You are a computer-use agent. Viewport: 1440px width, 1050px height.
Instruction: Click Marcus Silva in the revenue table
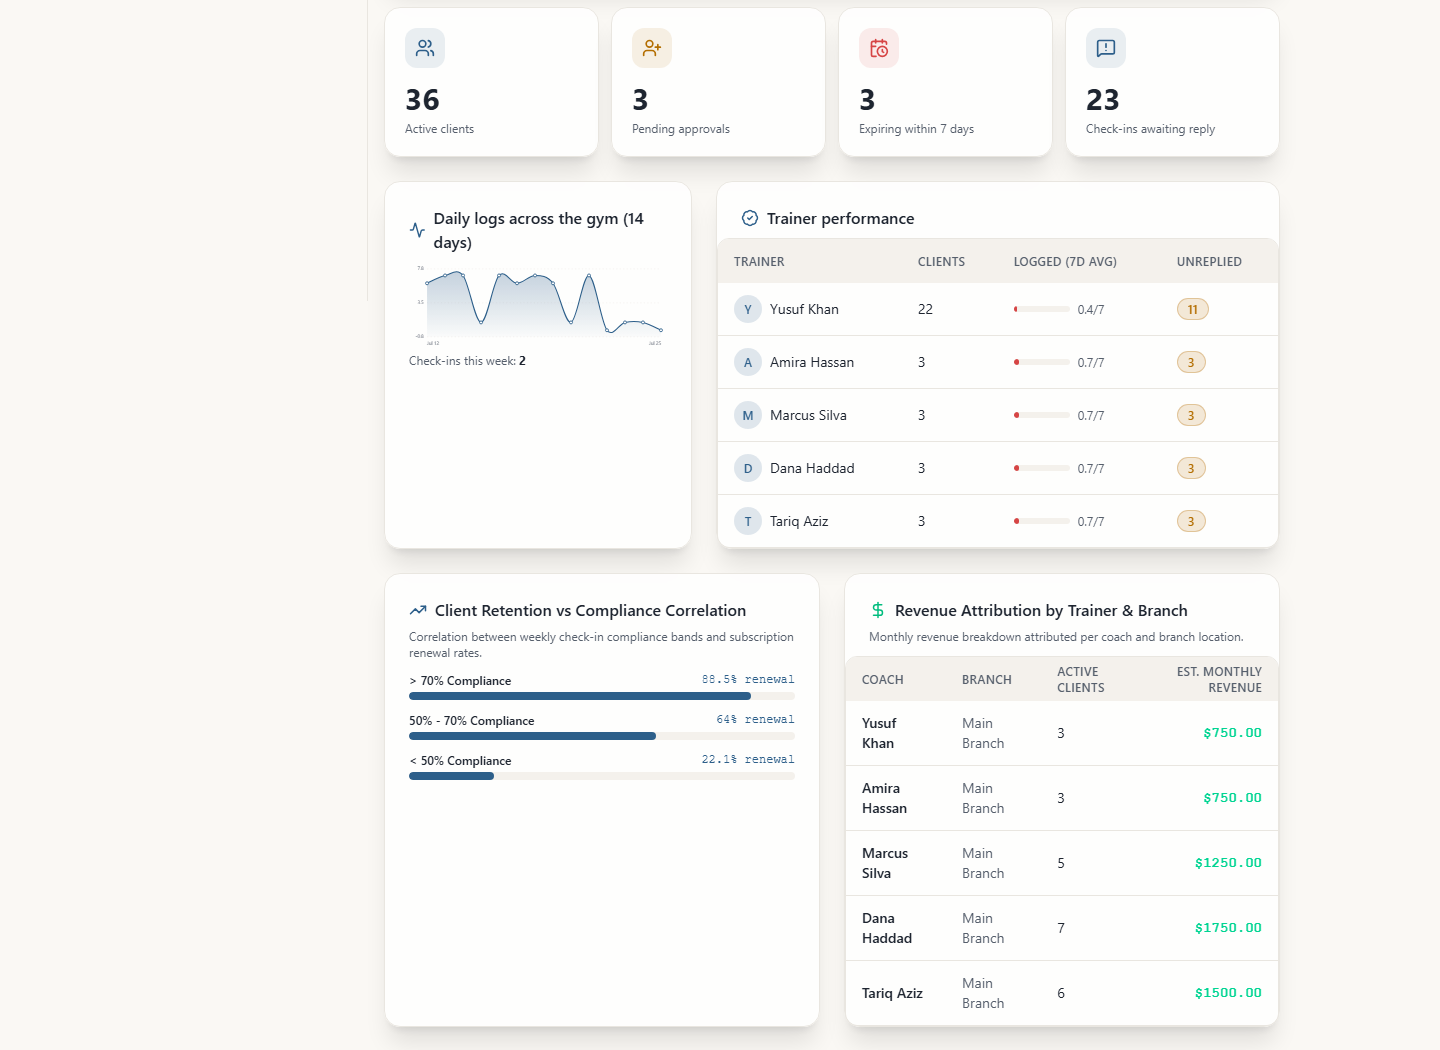[x=885, y=863]
